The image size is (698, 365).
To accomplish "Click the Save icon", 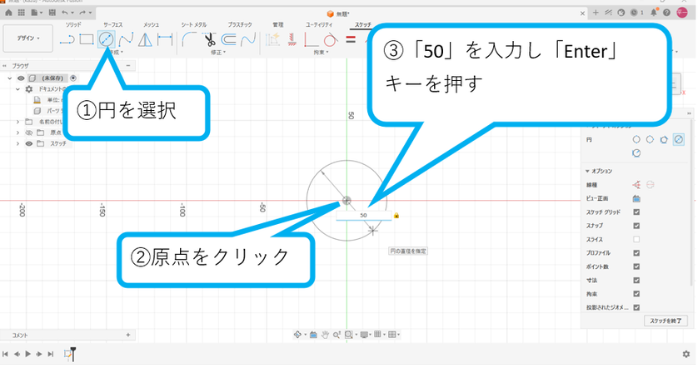I will pos(52,12).
